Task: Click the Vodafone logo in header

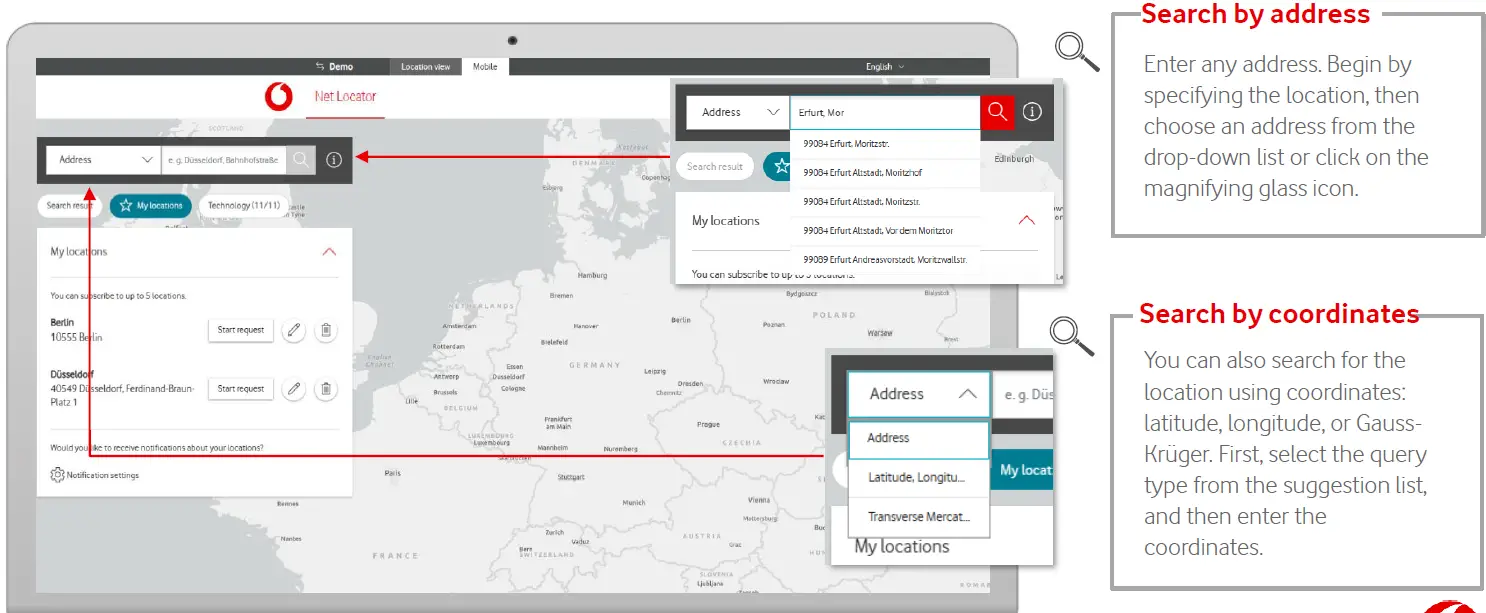Action: tap(279, 97)
